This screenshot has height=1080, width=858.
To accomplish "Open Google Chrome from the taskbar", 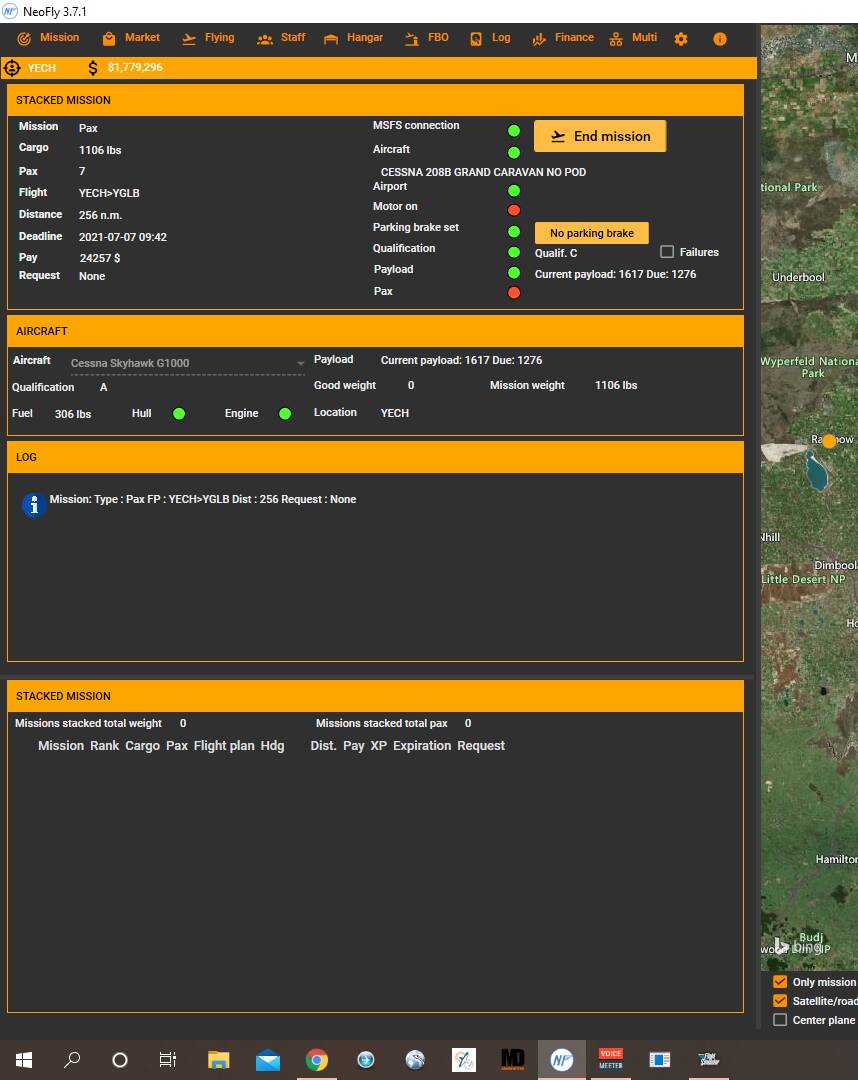I will click(x=317, y=1060).
